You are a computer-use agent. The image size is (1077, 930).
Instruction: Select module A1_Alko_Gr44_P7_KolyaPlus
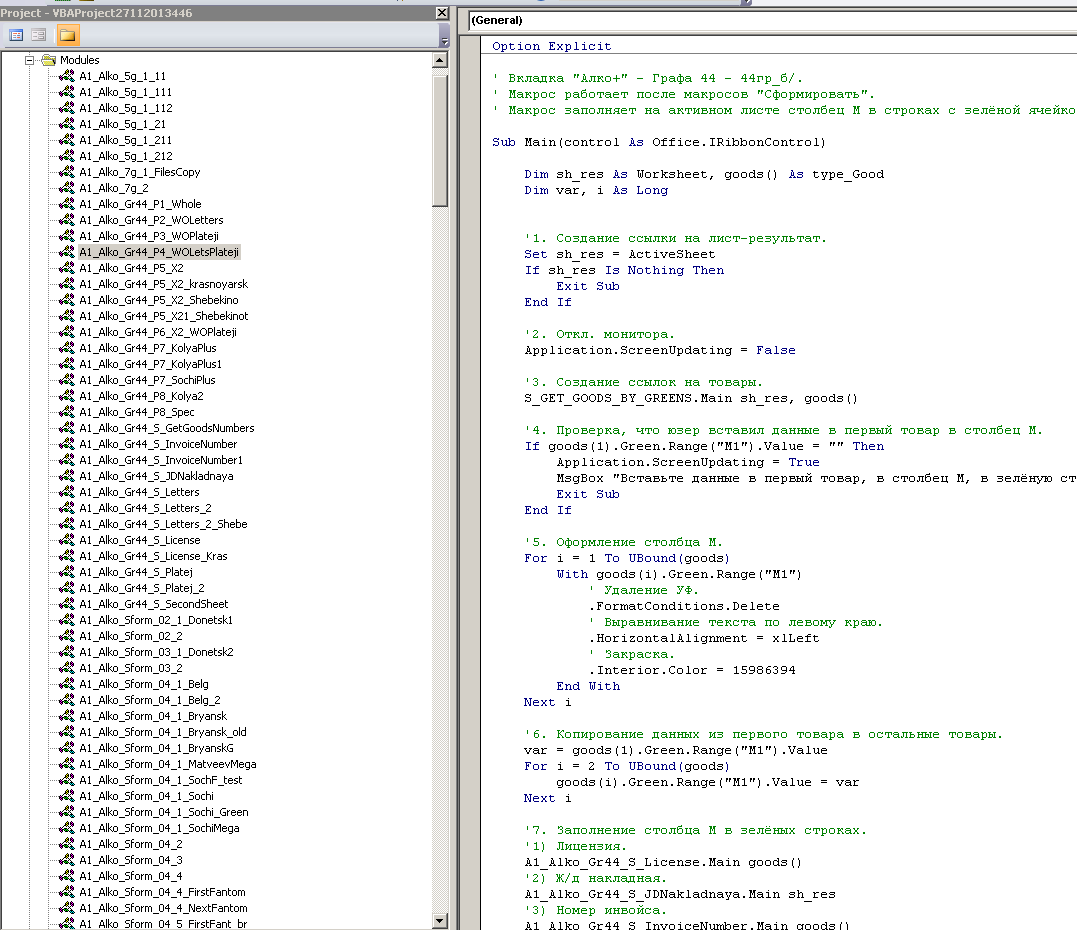(147, 348)
